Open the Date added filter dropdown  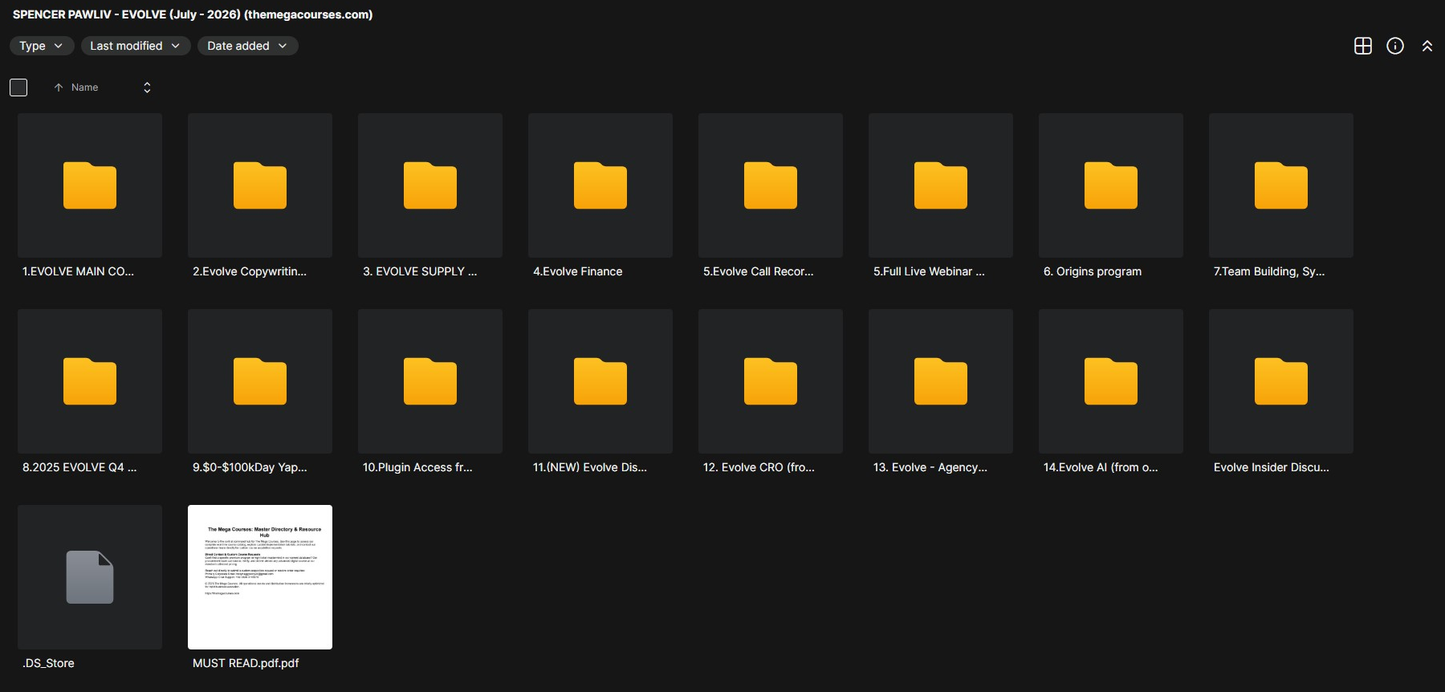tap(247, 46)
